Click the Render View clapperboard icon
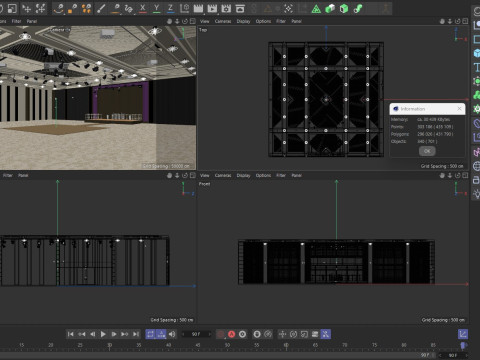The height and width of the screenshot is (360, 480). 198,8
